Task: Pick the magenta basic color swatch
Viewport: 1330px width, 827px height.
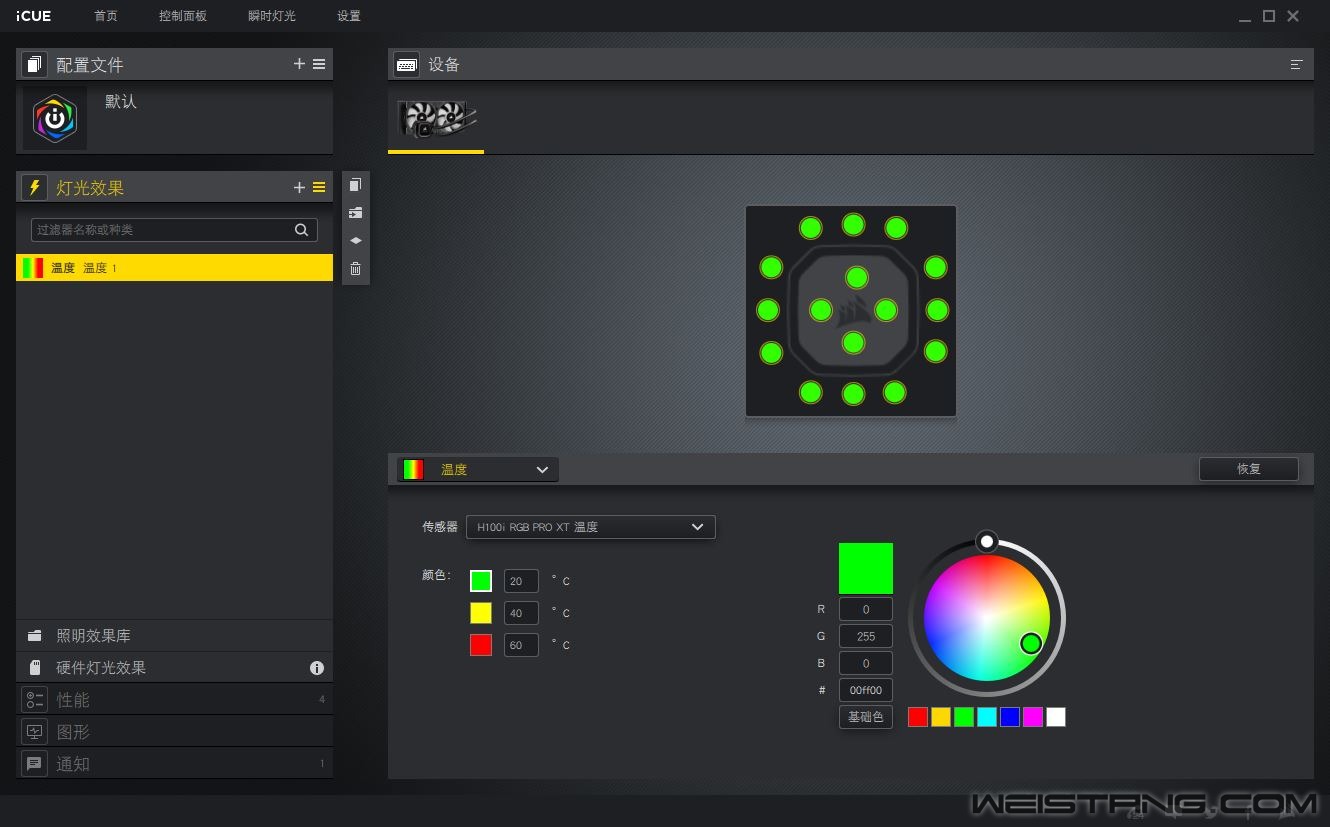Action: pyautogui.click(x=1033, y=717)
